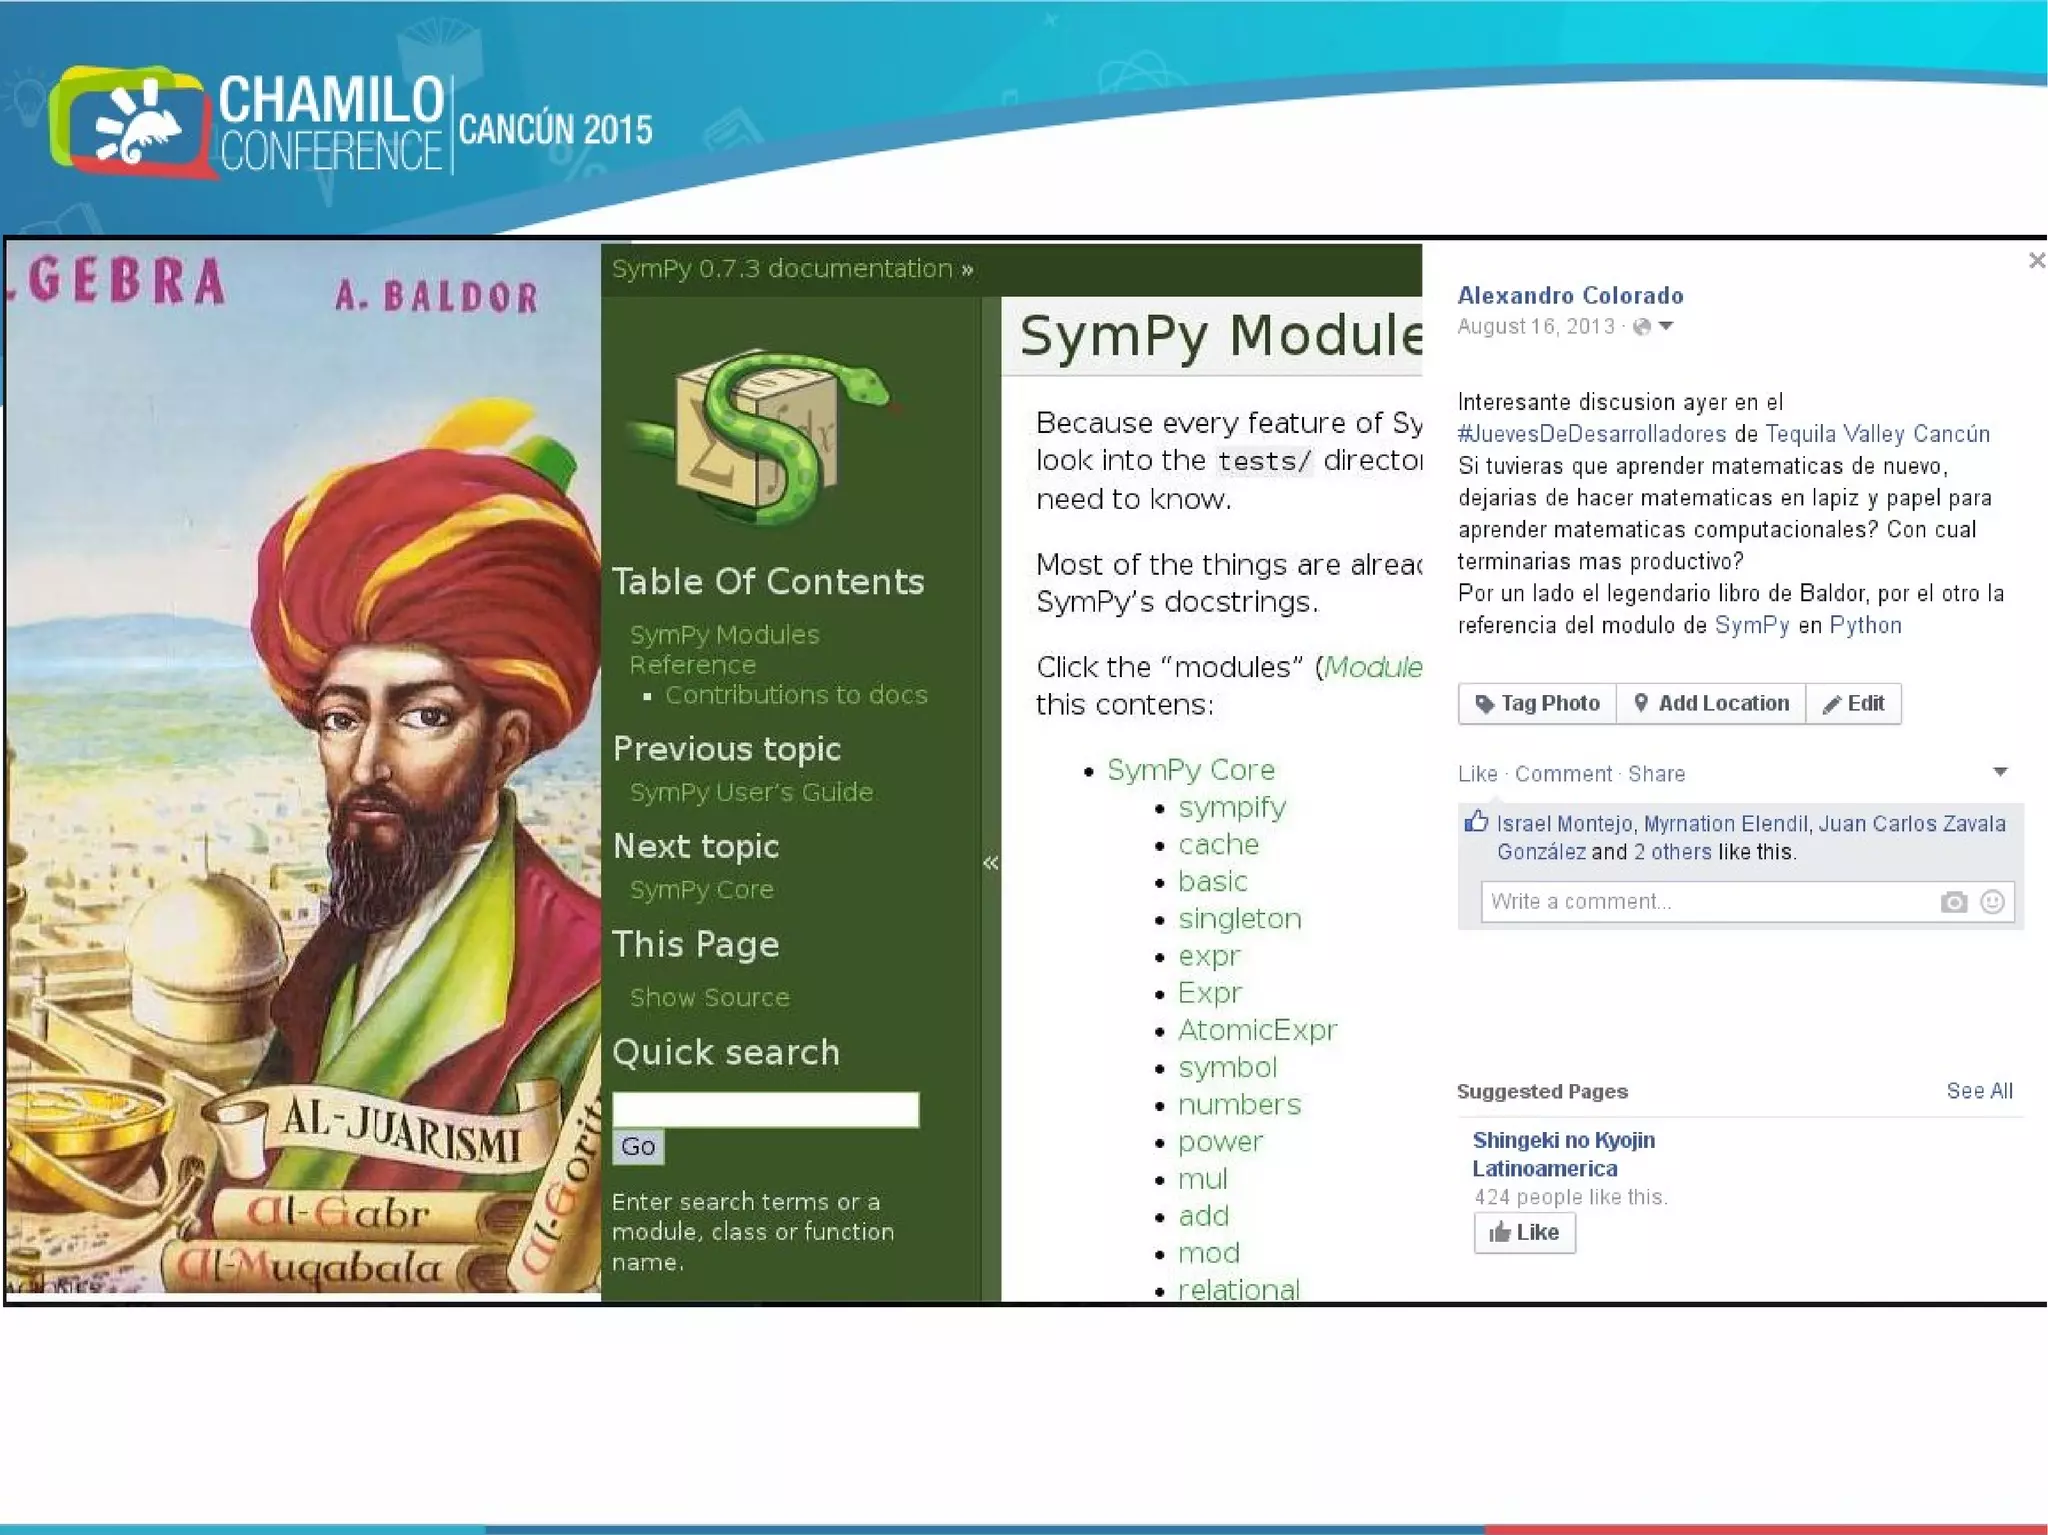The image size is (2048, 1535).
Task: Click the thumbs-up icon beside Israel Montejo
Action: 1476,822
